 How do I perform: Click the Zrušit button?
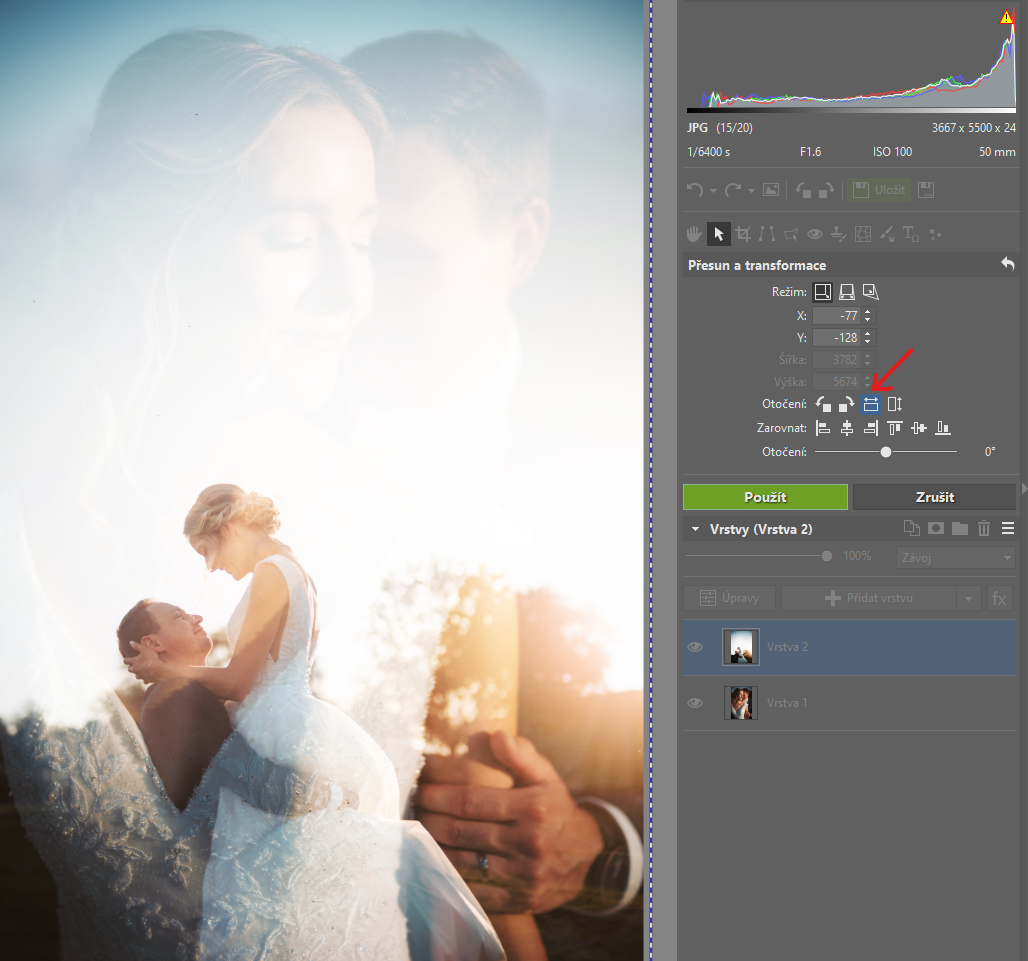tap(934, 497)
